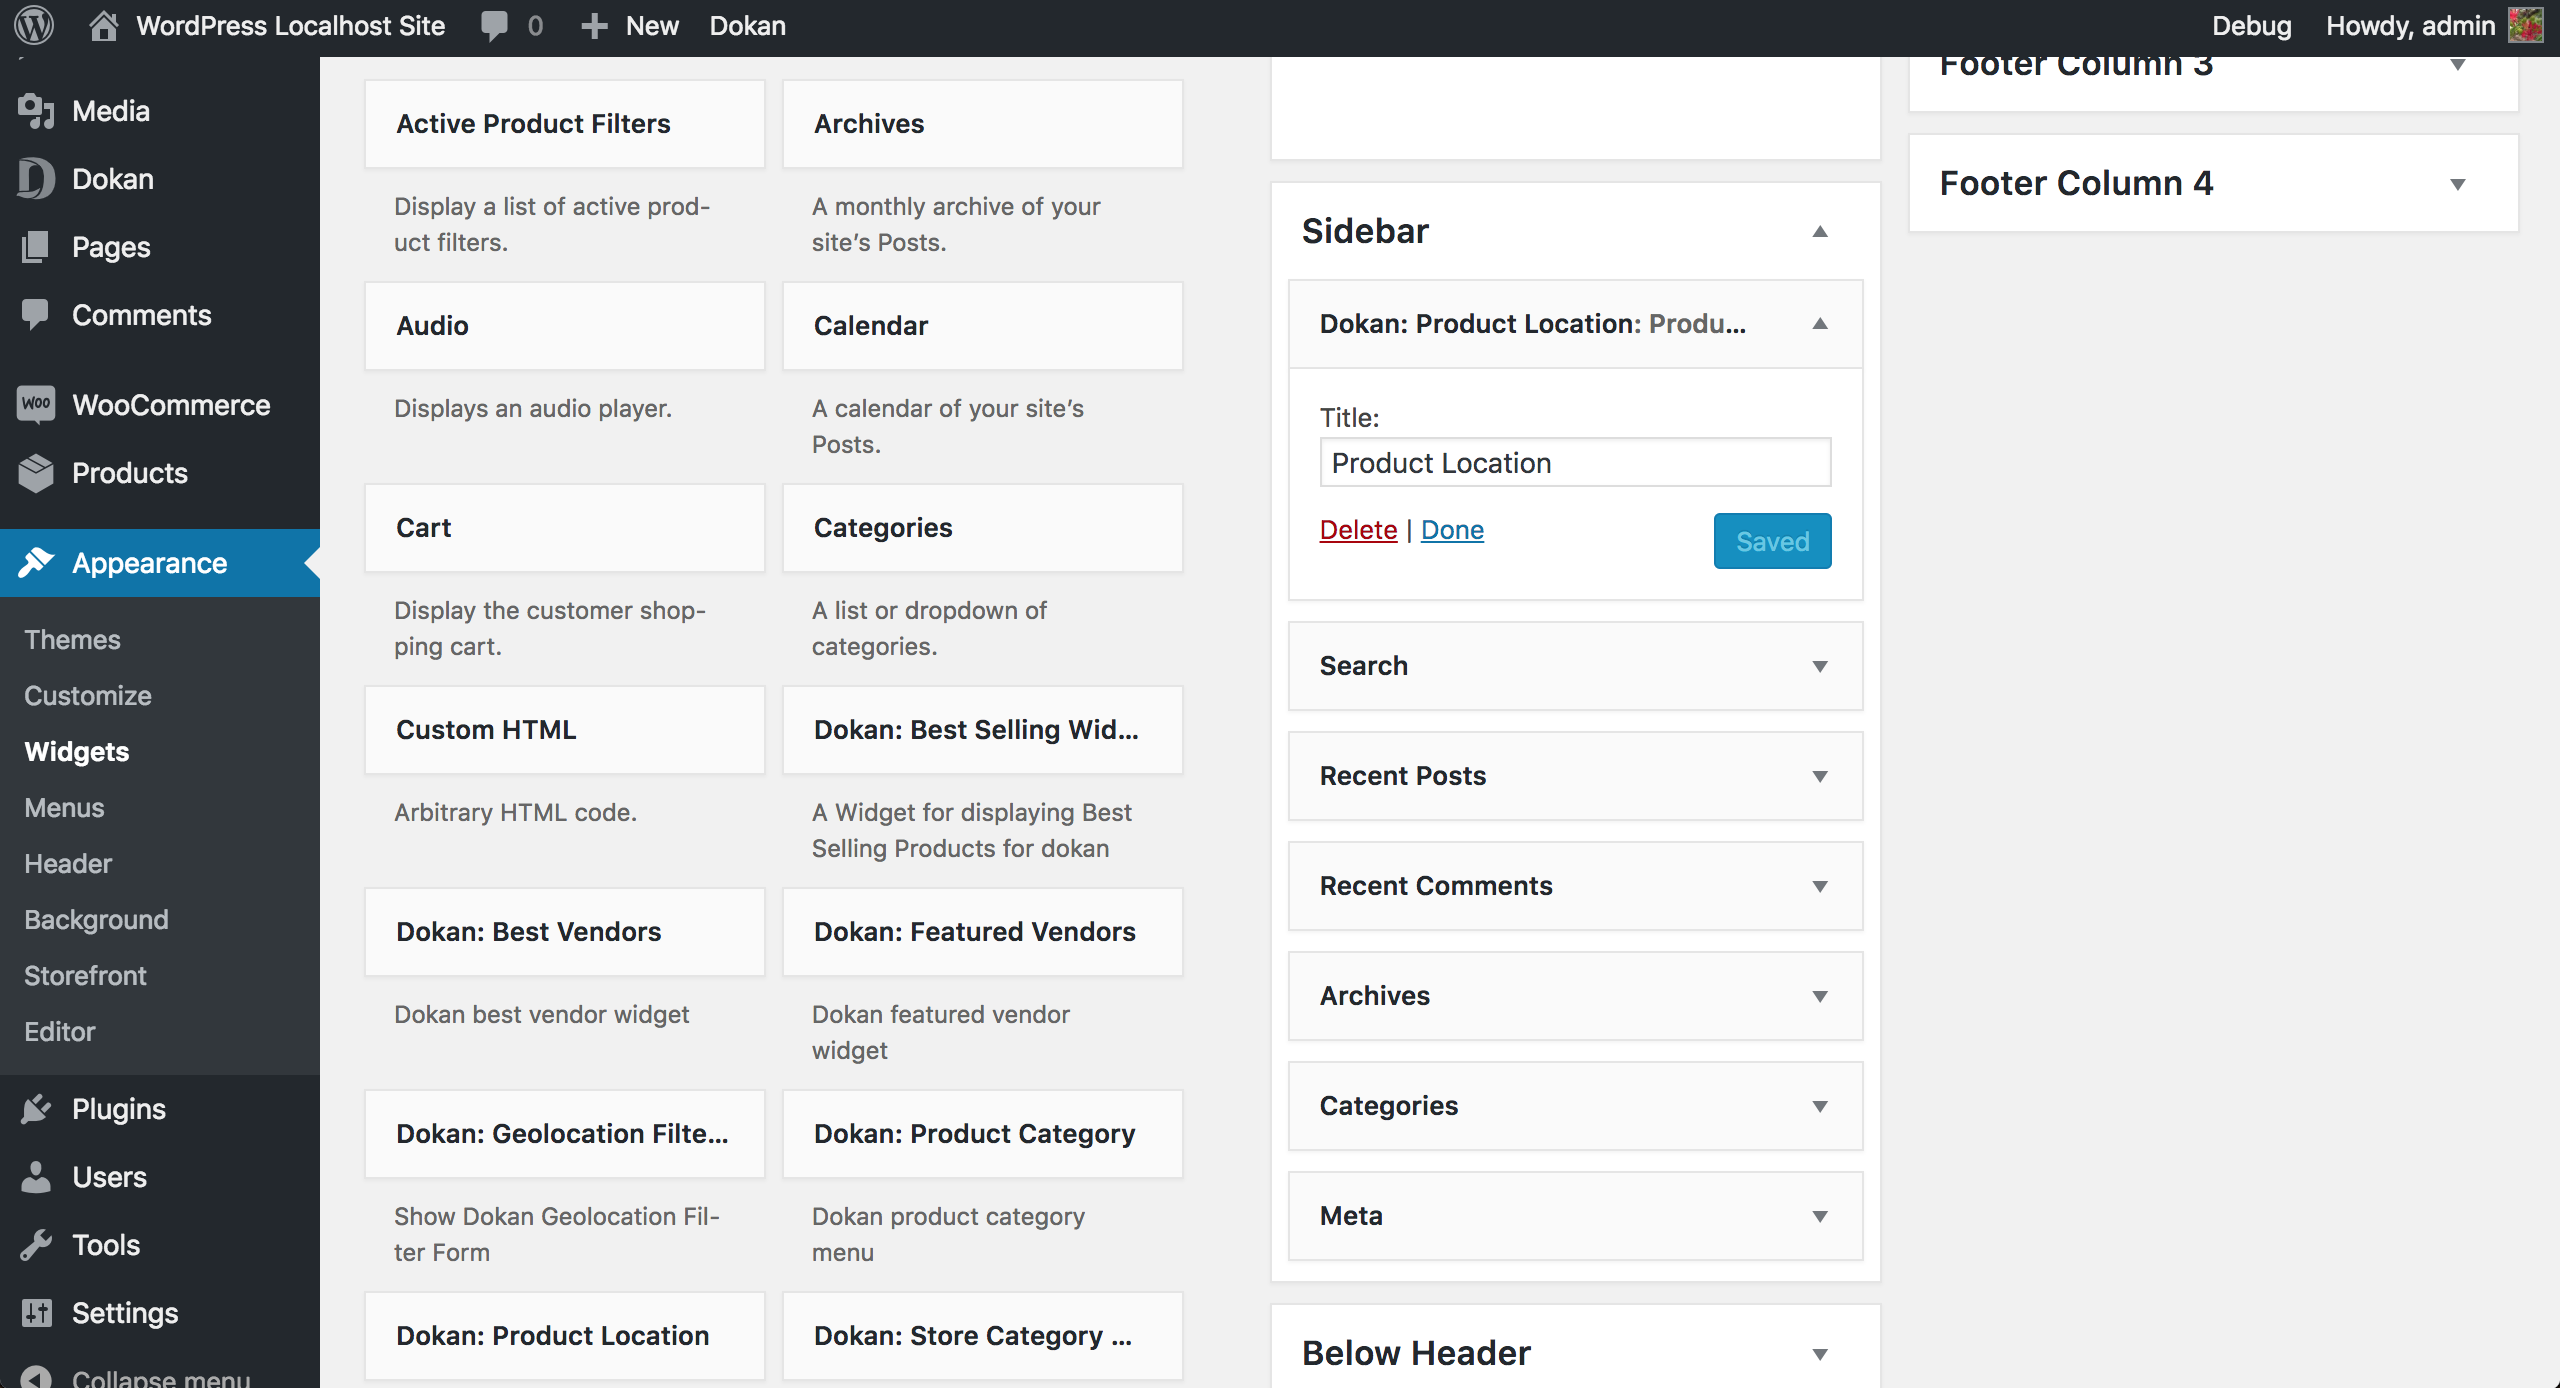Select the Widgets menu item
Image resolution: width=2560 pixels, height=1388 pixels.
click(x=77, y=750)
